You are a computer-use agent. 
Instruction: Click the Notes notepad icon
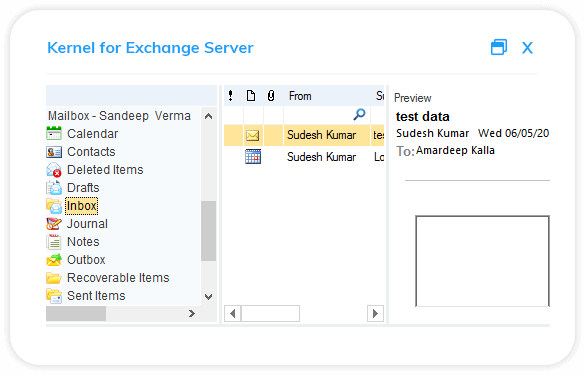pos(54,241)
